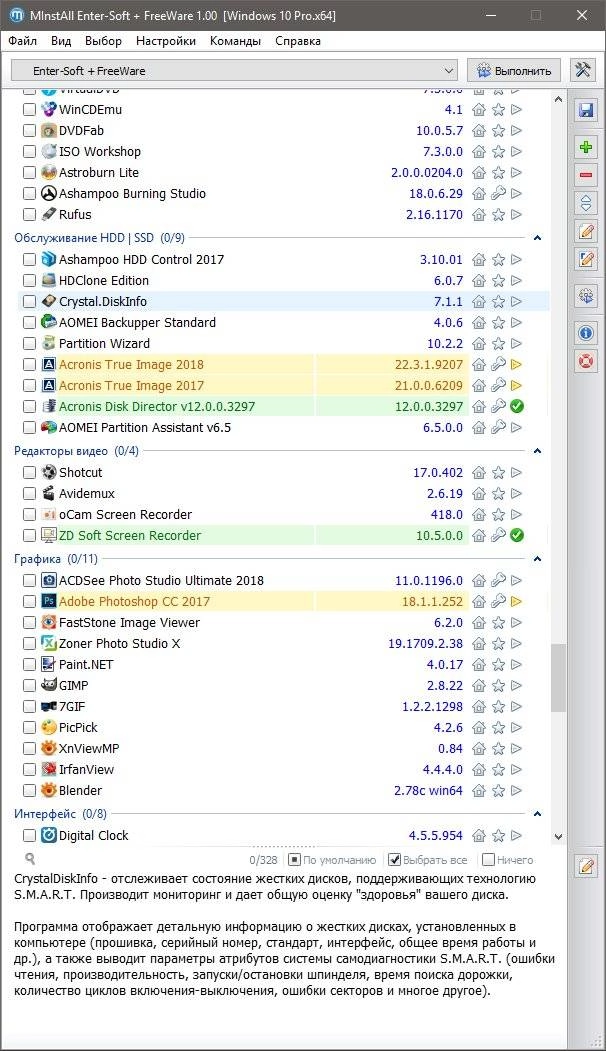The image size is (606, 1051).
Task: Click the magnifier search icon under the list
Action: (x=30, y=859)
